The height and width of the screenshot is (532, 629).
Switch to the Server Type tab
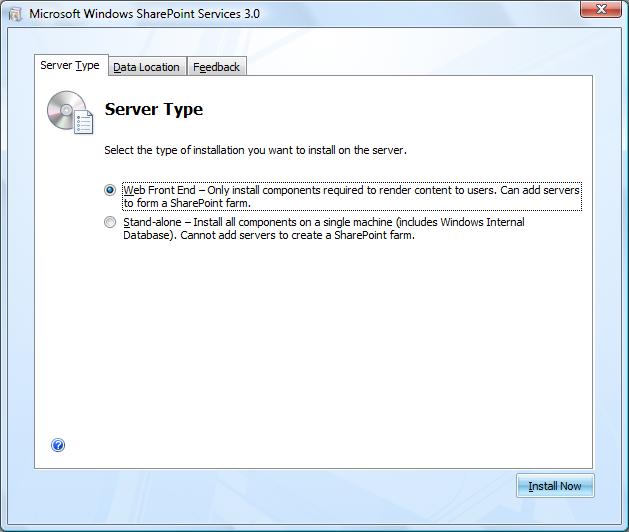click(x=70, y=65)
